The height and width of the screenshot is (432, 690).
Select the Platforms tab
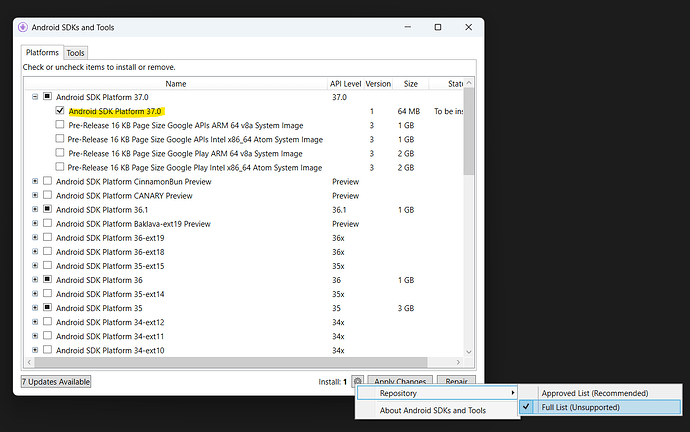(x=42, y=52)
